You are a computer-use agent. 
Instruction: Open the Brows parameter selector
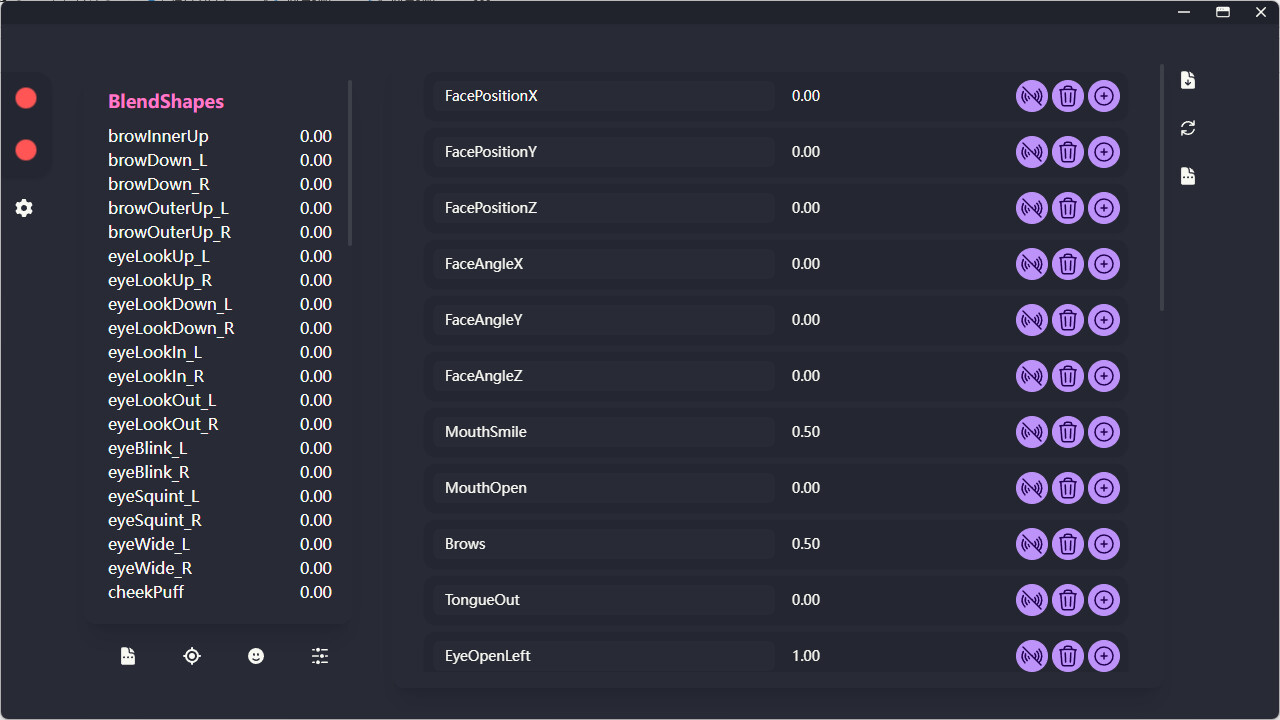pyautogui.click(x=600, y=543)
